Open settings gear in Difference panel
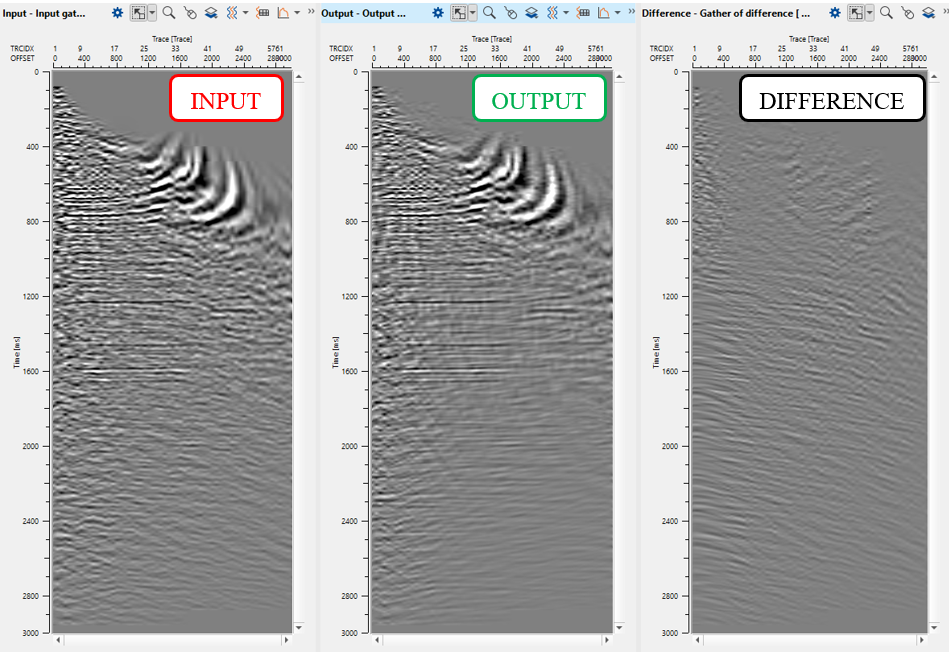This screenshot has width=949, height=652. (835, 13)
